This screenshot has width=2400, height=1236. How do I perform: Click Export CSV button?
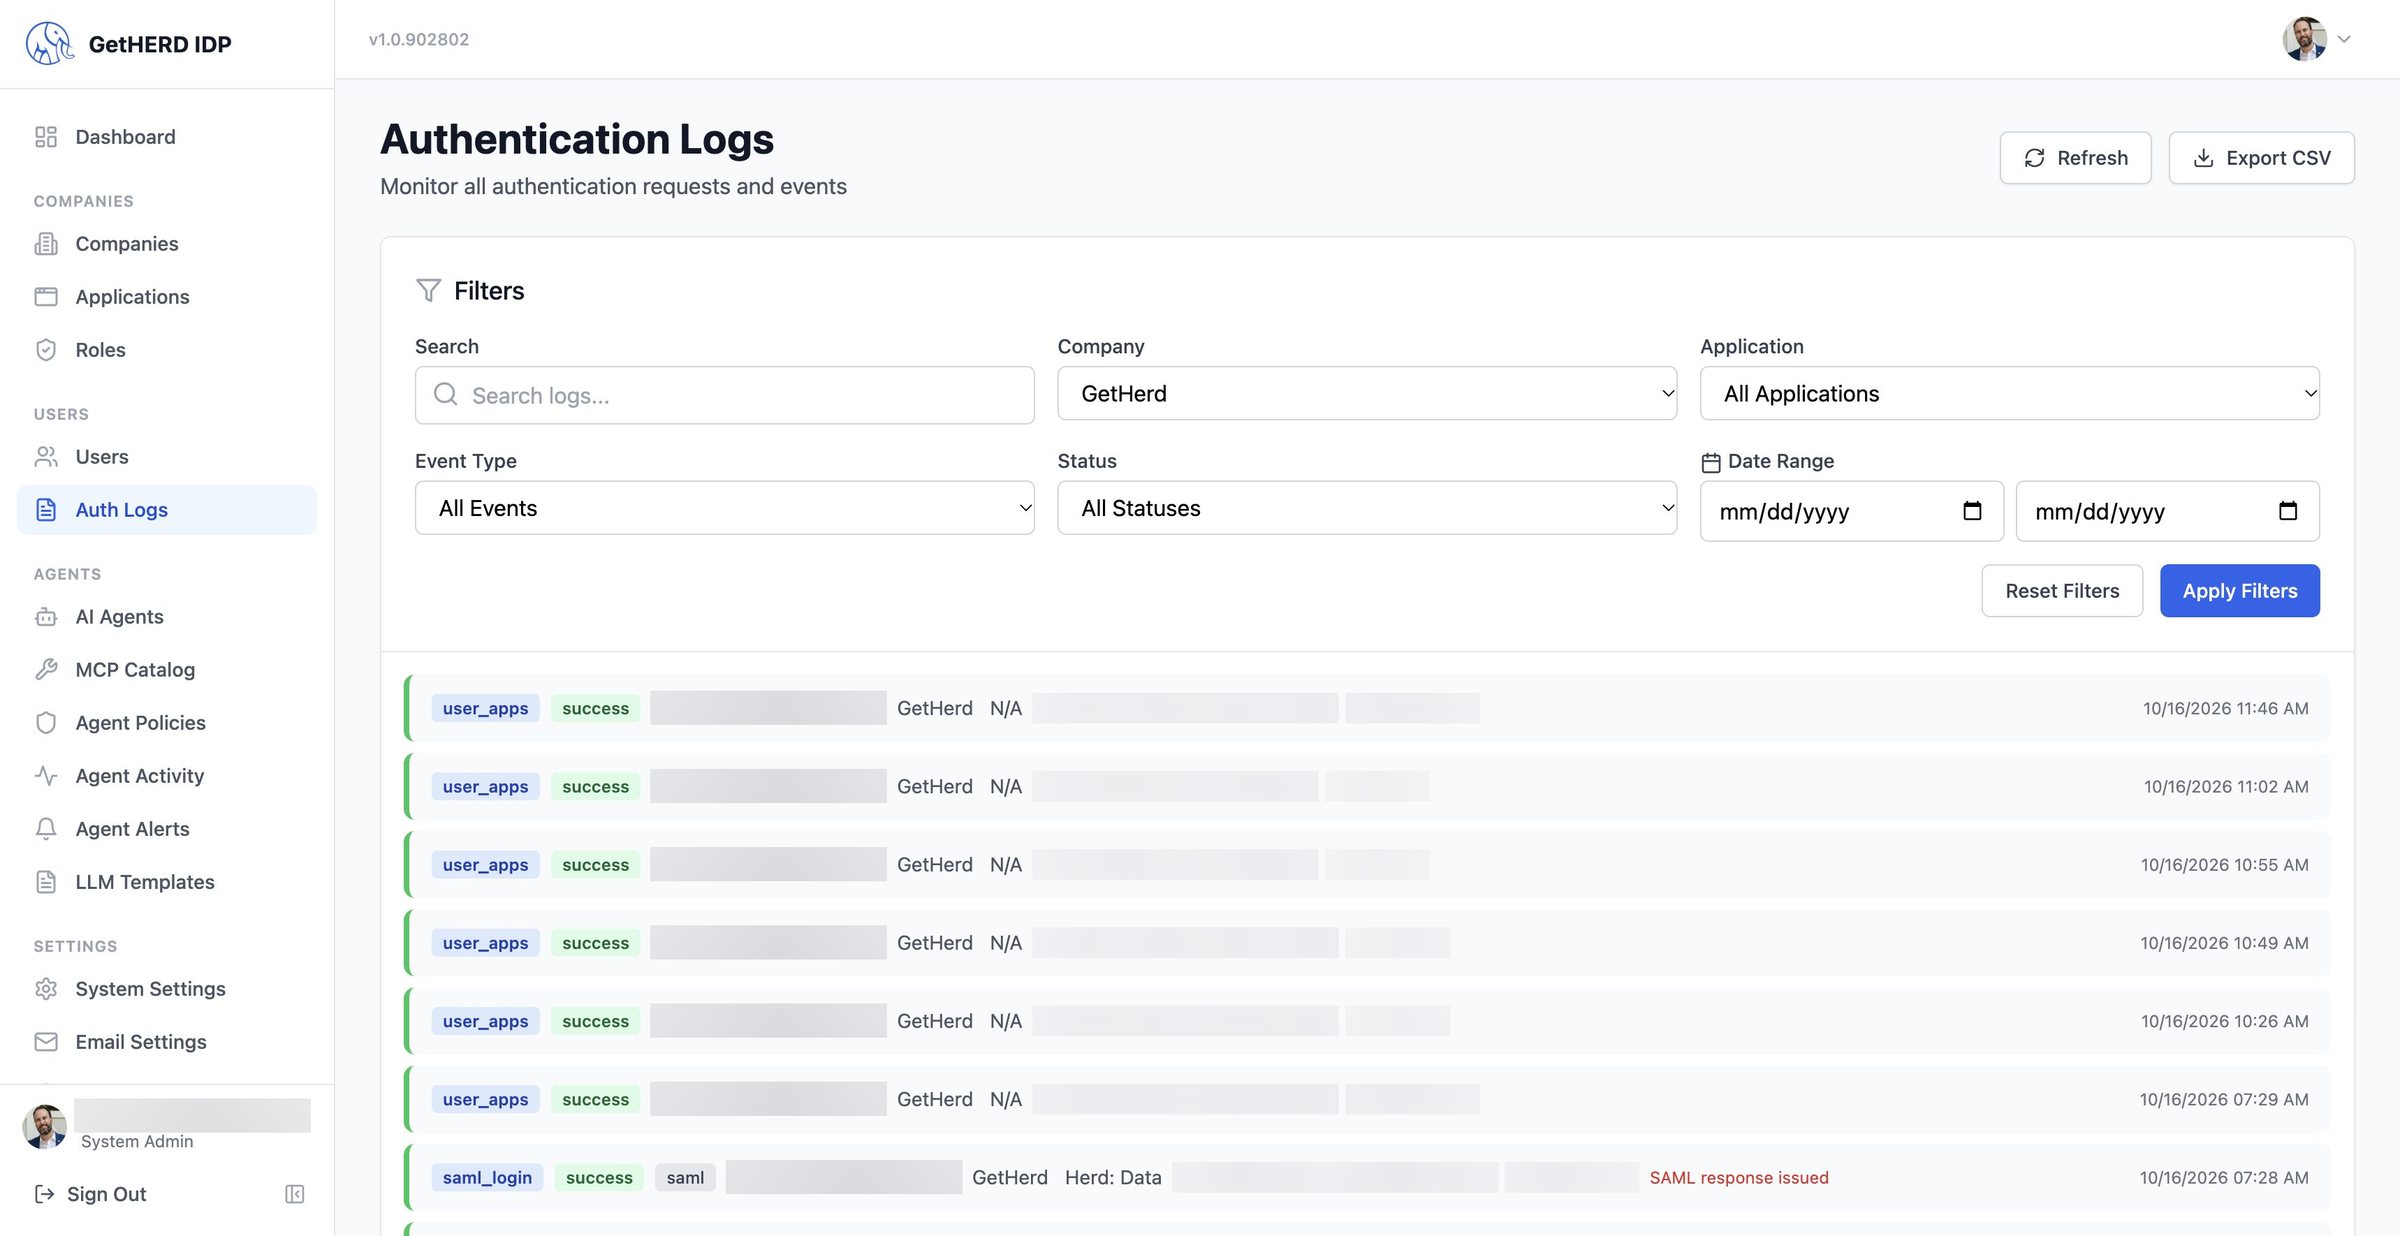(2261, 158)
